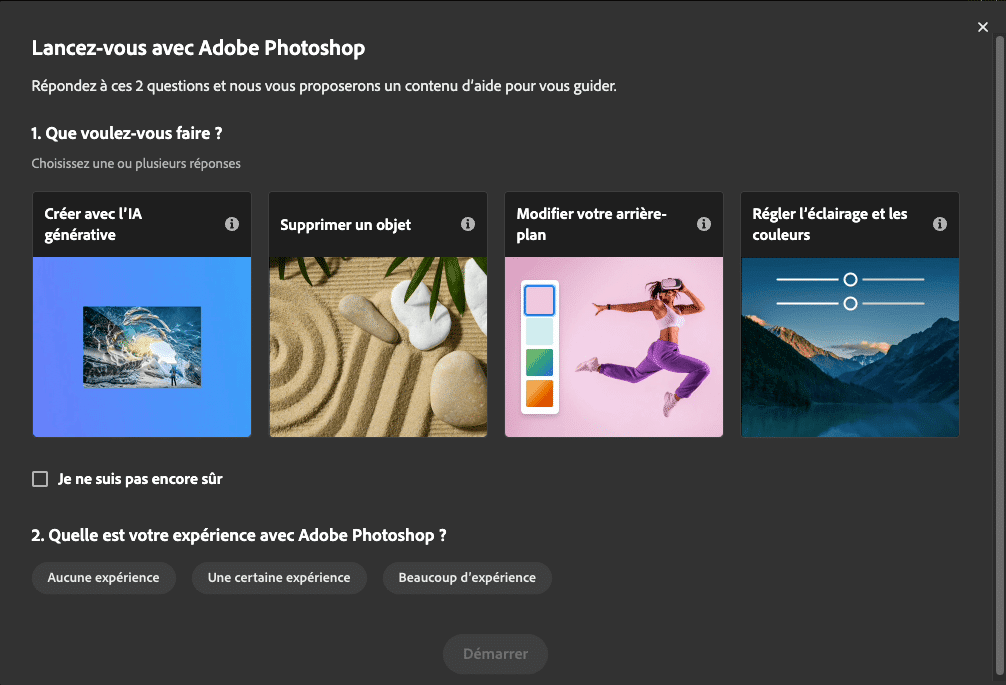Show info for Supprimer un objet
1006x685 pixels.
(x=468, y=224)
